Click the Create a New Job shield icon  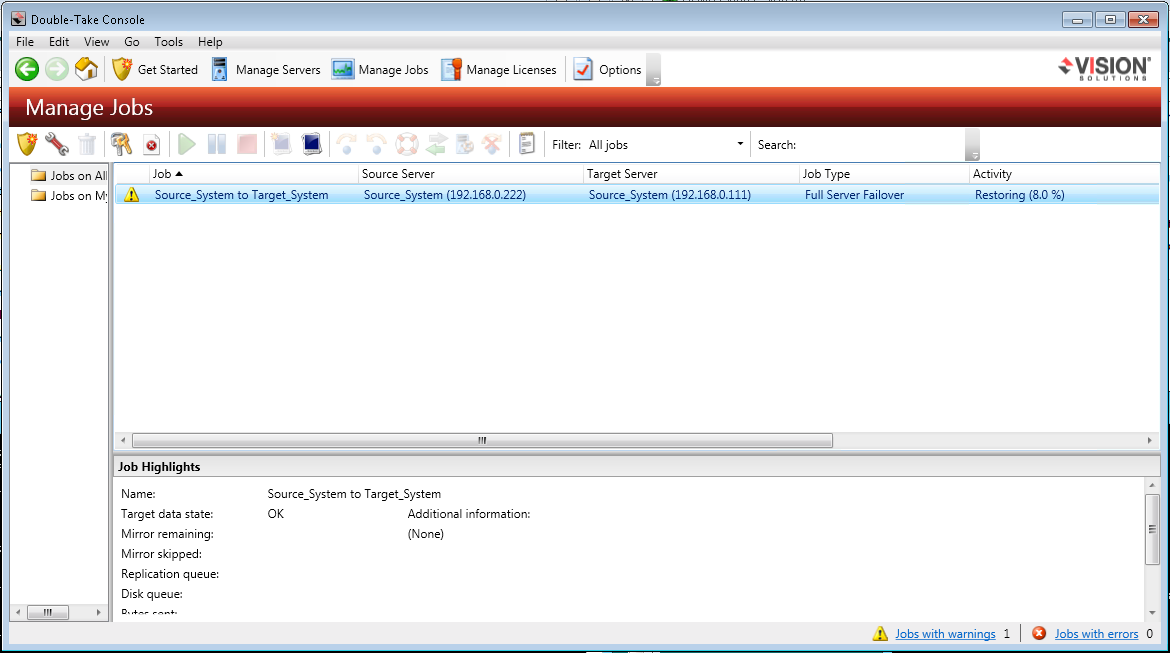(27, 145)
